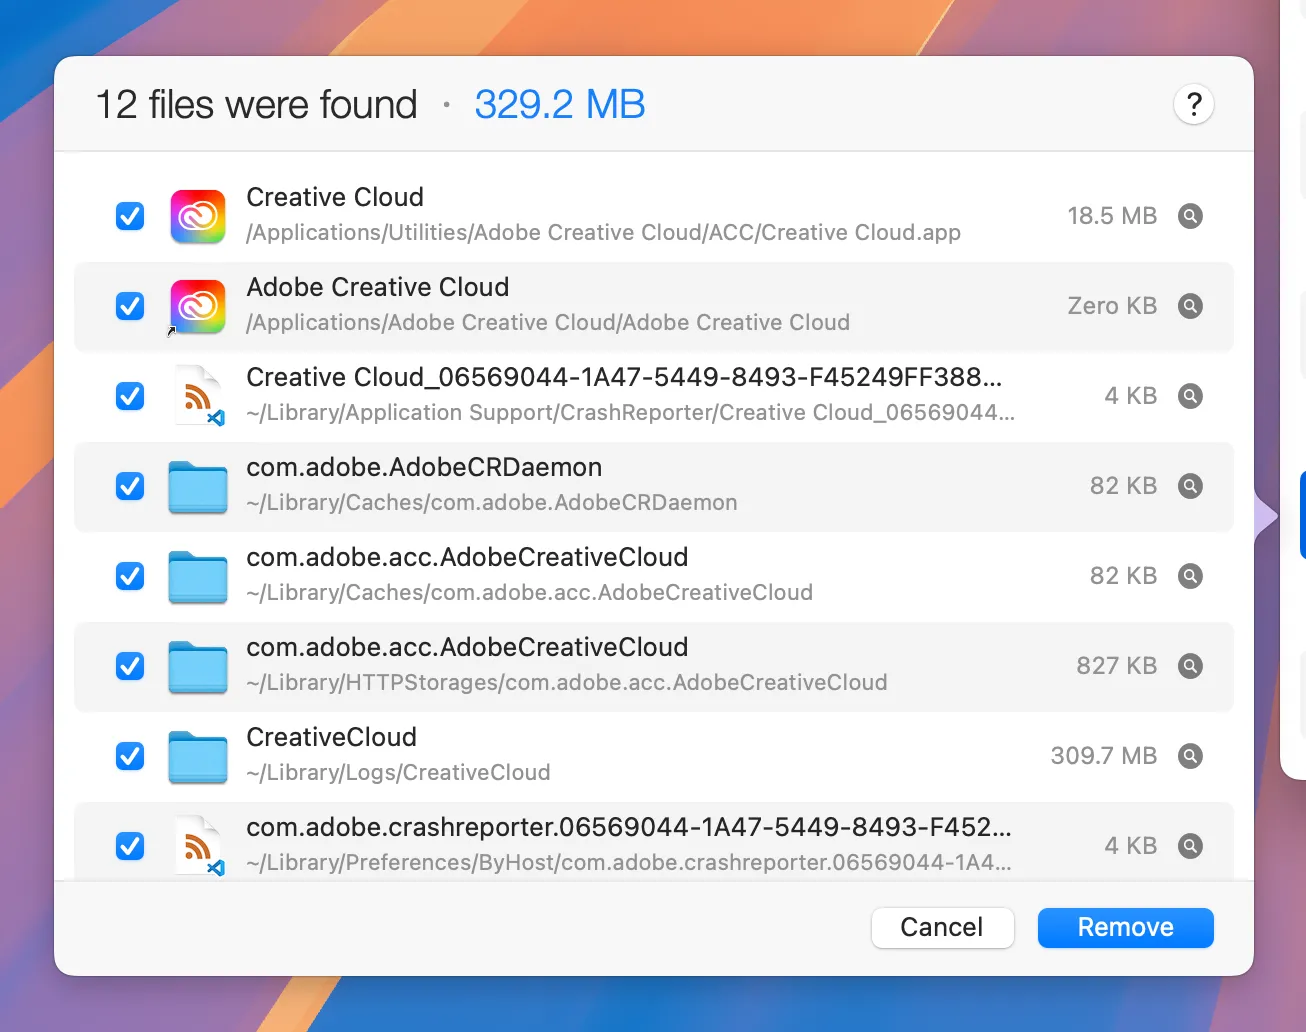Click the com.adobe.AdobeCRDaemon folder icon

(197, 486)
